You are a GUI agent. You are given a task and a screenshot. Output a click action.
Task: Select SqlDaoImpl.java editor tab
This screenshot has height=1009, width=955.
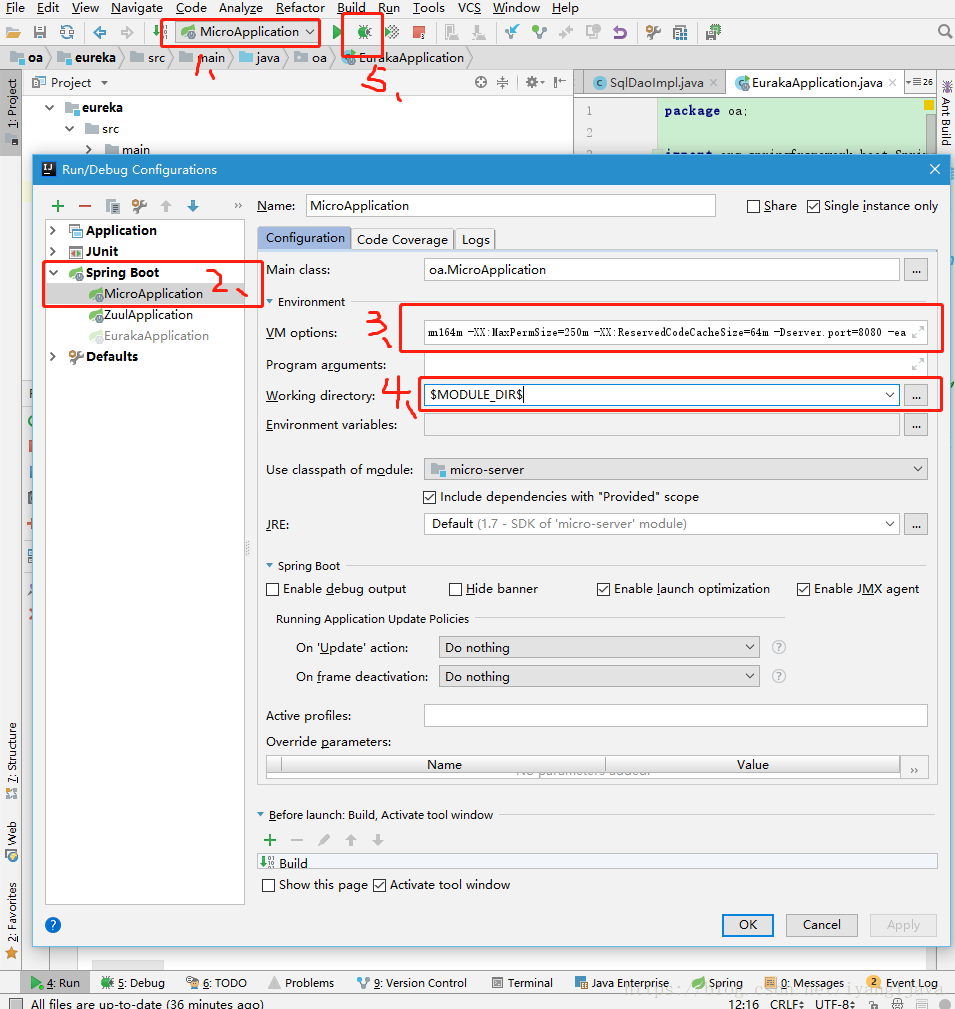[x=656, y=82]
